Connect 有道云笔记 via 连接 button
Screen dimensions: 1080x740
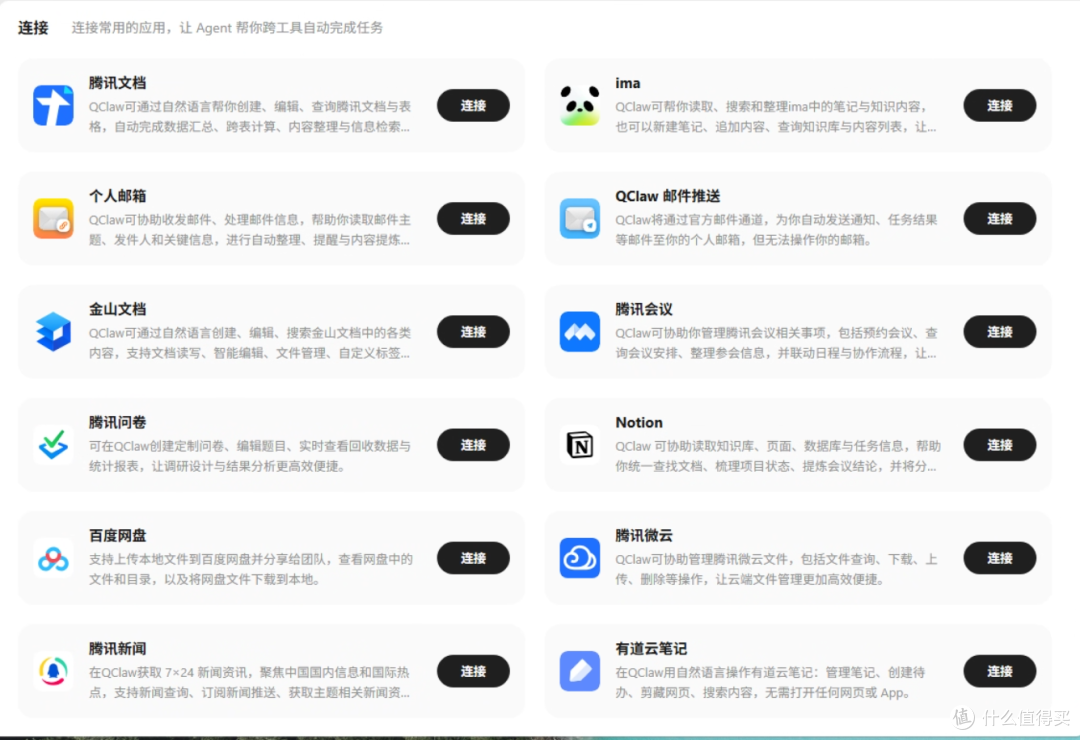pos(999,671)
